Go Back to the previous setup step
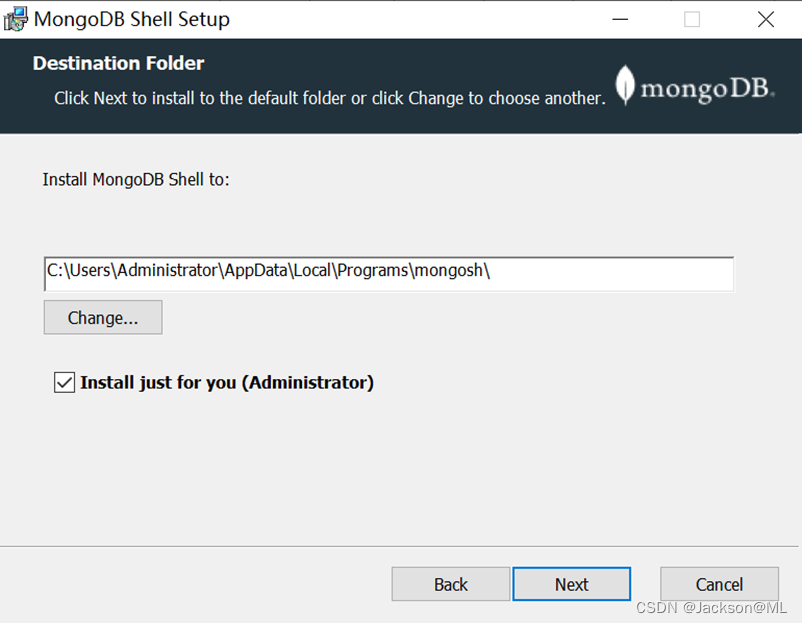 pos(451,584)
